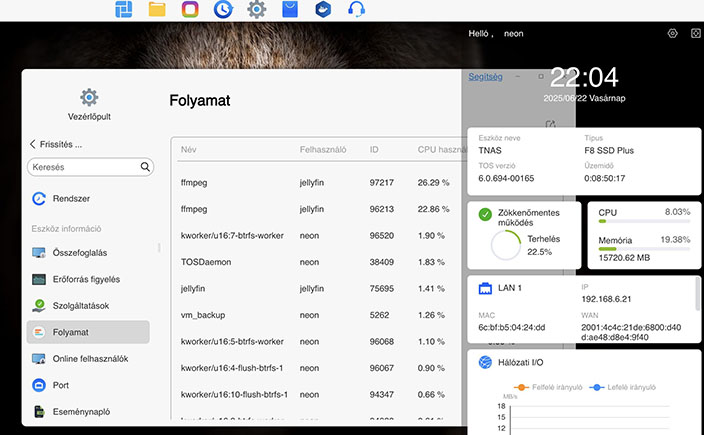Image resolution: width=704 pixels, height=435 pixels.
Task: Click the Eseménynapló document icon
Action: point(39,412)
